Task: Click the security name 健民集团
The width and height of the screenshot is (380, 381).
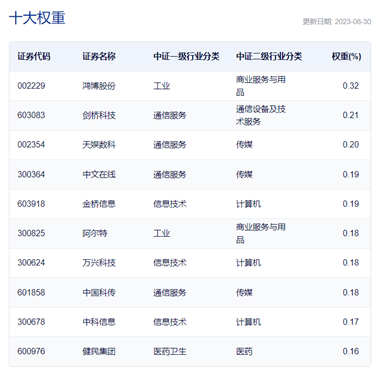Action: [99, 351]
